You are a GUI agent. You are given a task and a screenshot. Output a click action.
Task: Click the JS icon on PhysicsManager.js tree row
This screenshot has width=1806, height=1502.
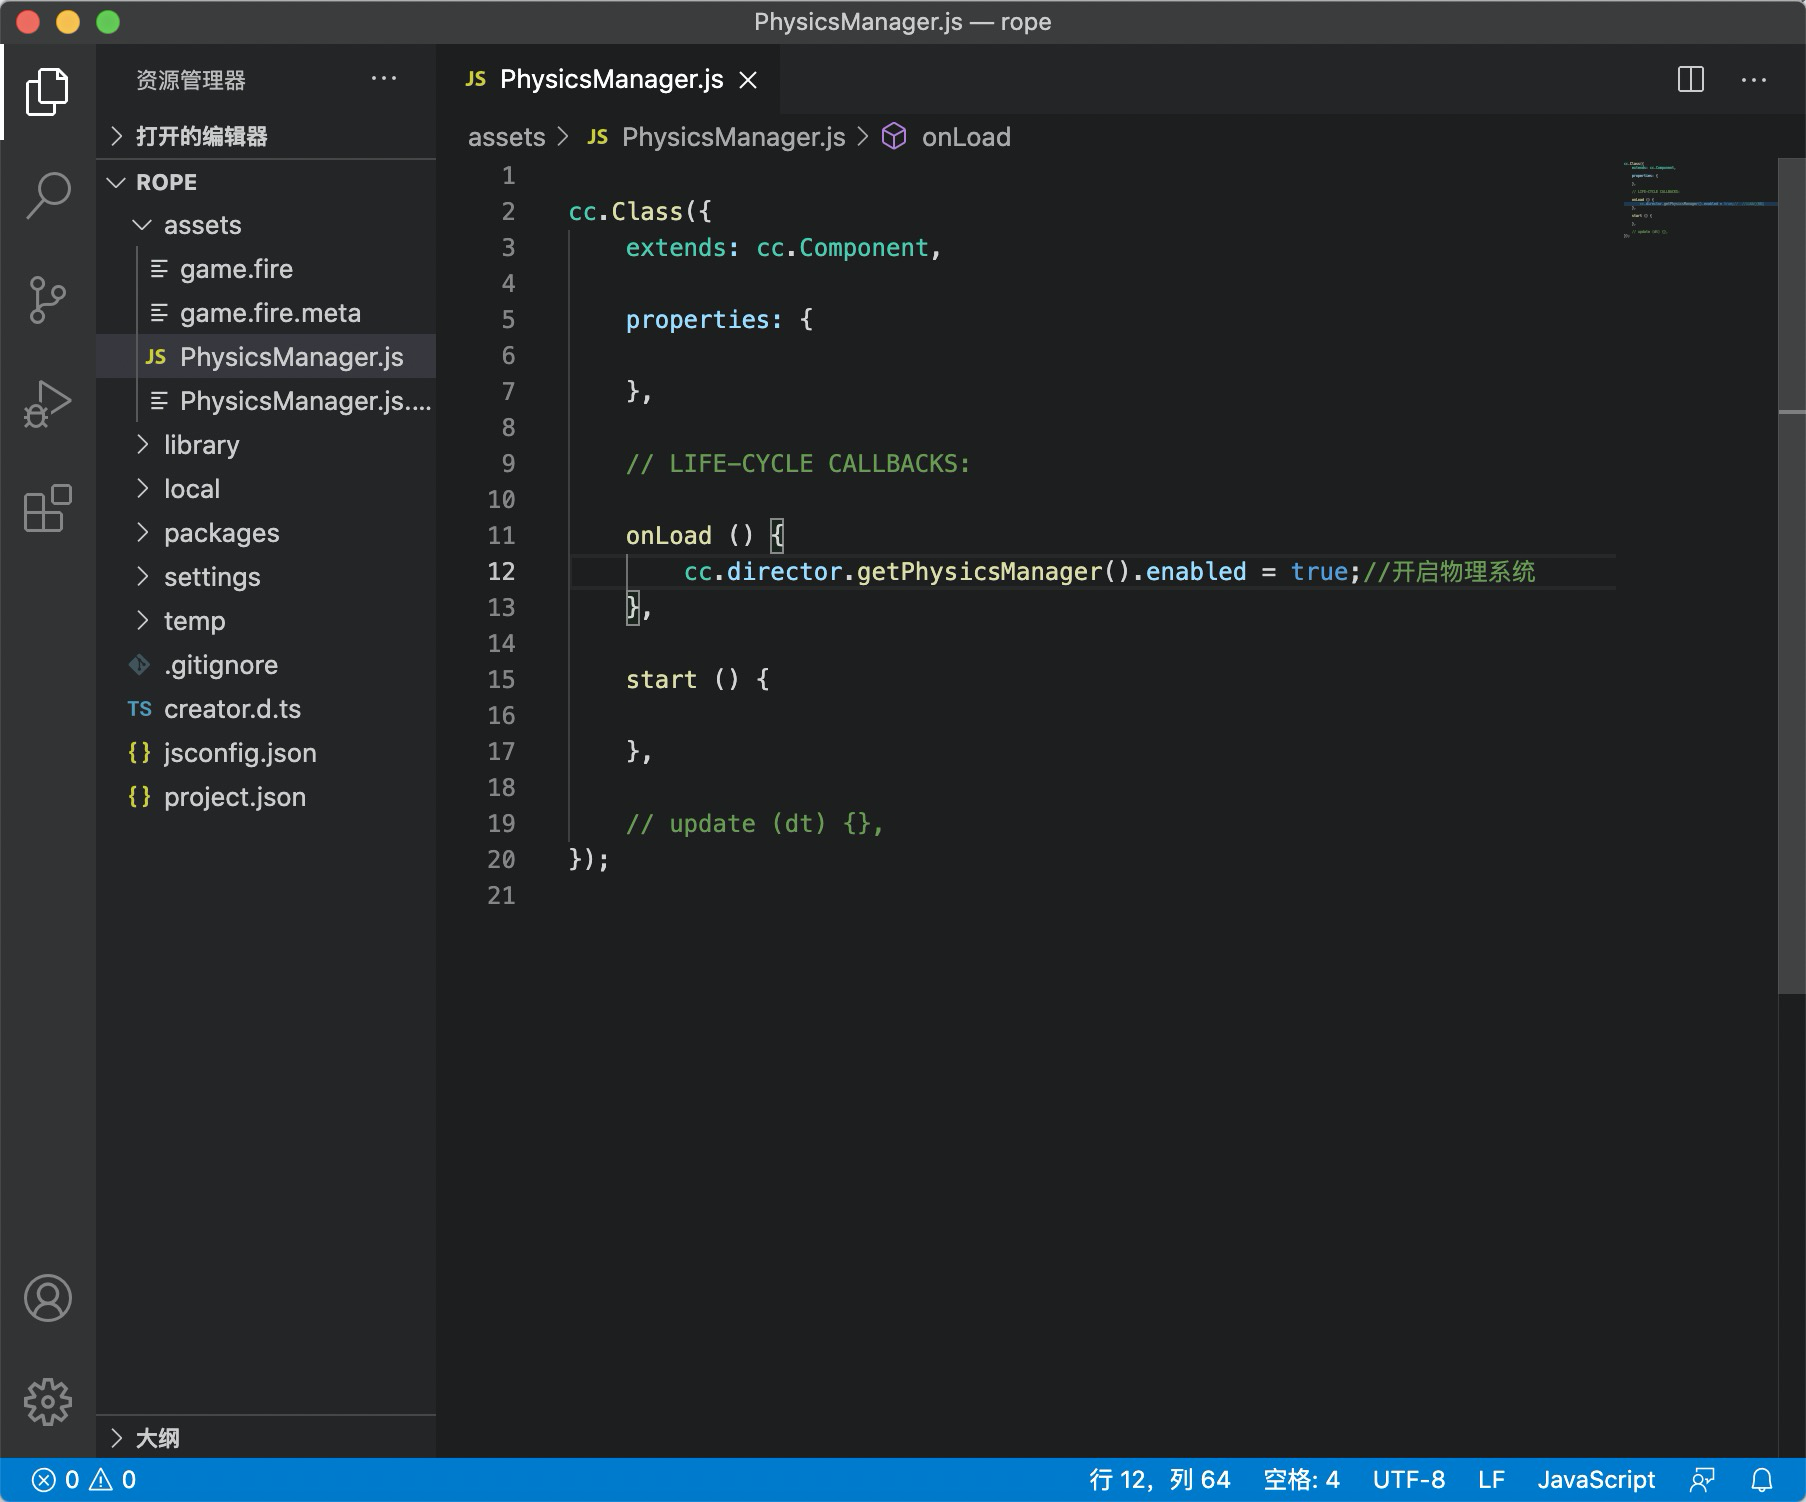[156, 357]
